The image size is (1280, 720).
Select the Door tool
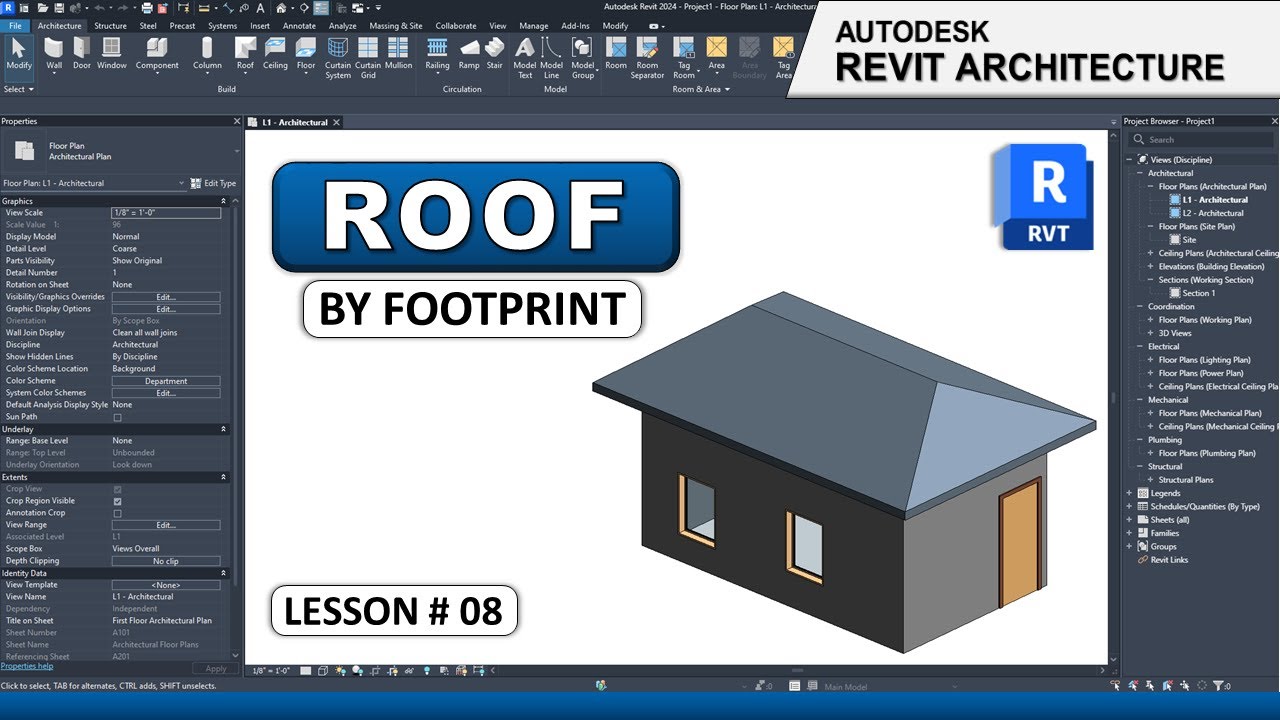click(82, 54)
